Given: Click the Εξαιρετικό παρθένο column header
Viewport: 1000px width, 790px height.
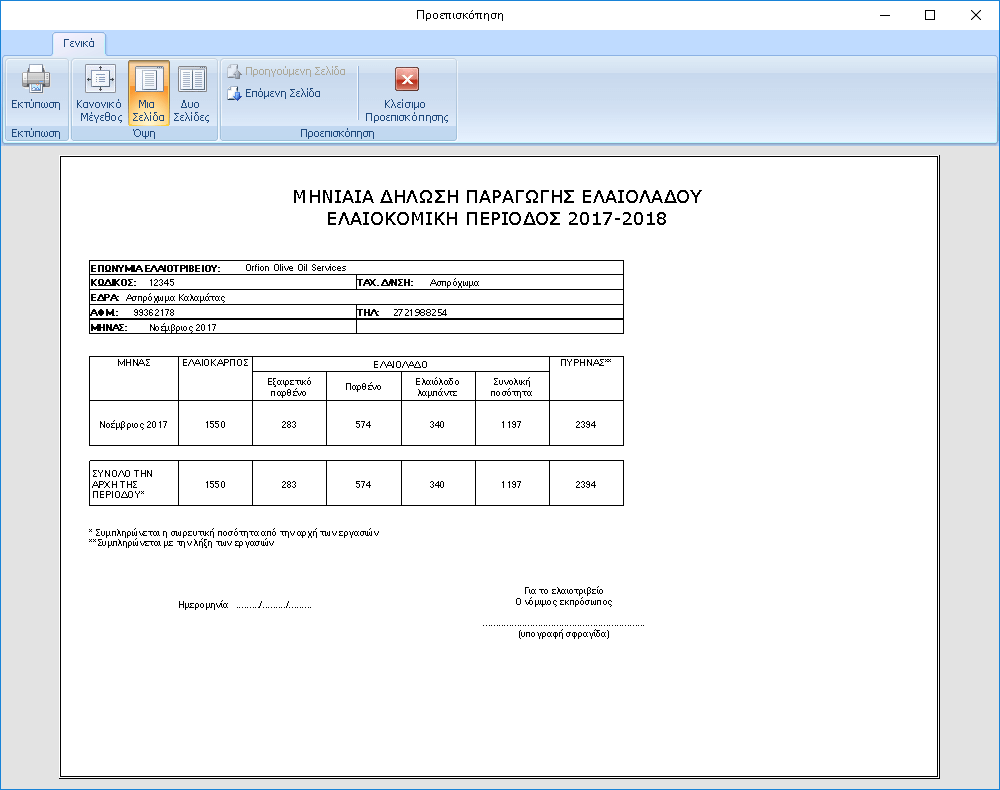Looking at the screenshot, I should 289,387.
